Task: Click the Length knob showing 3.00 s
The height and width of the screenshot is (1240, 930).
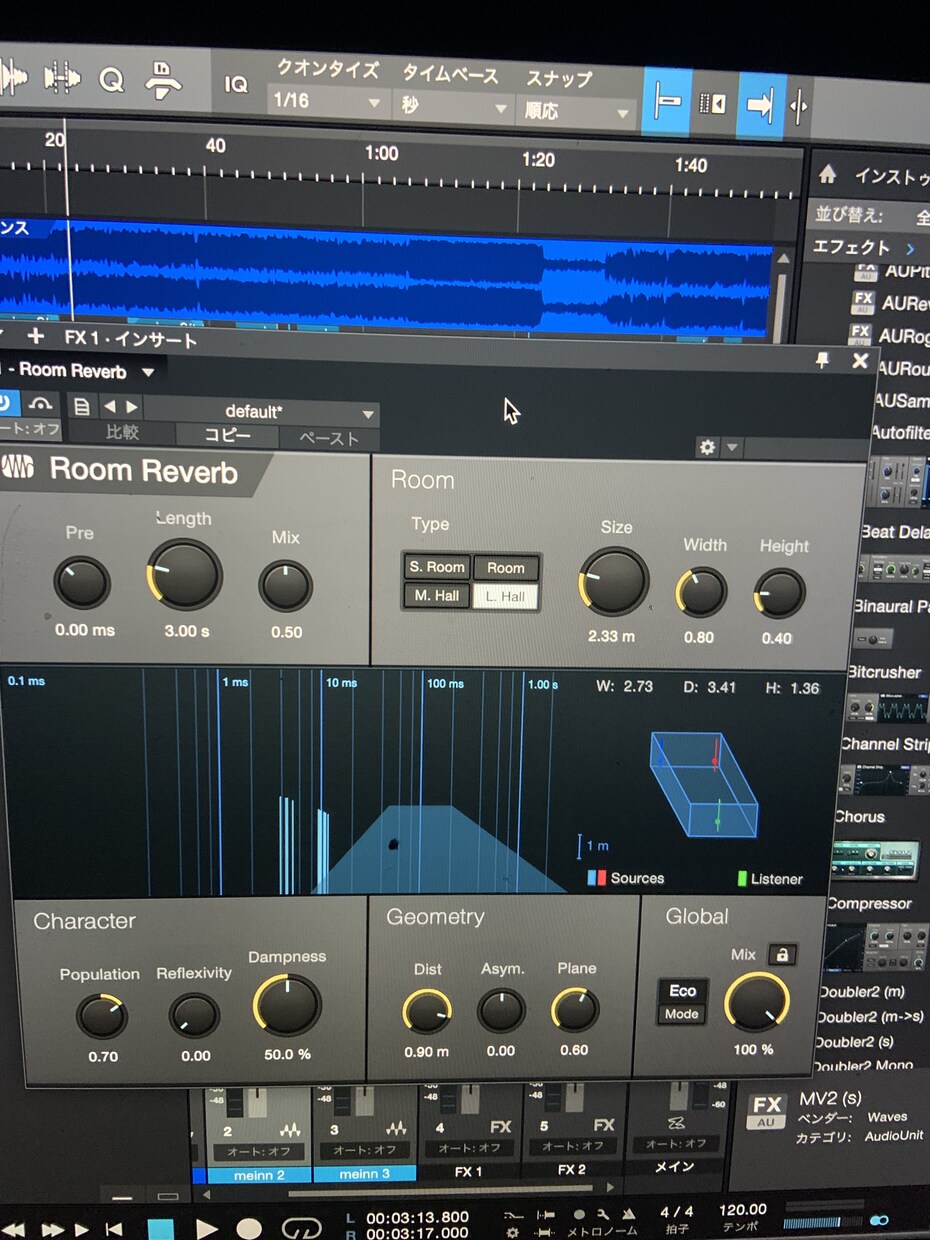Action: [x=184, y=574]
